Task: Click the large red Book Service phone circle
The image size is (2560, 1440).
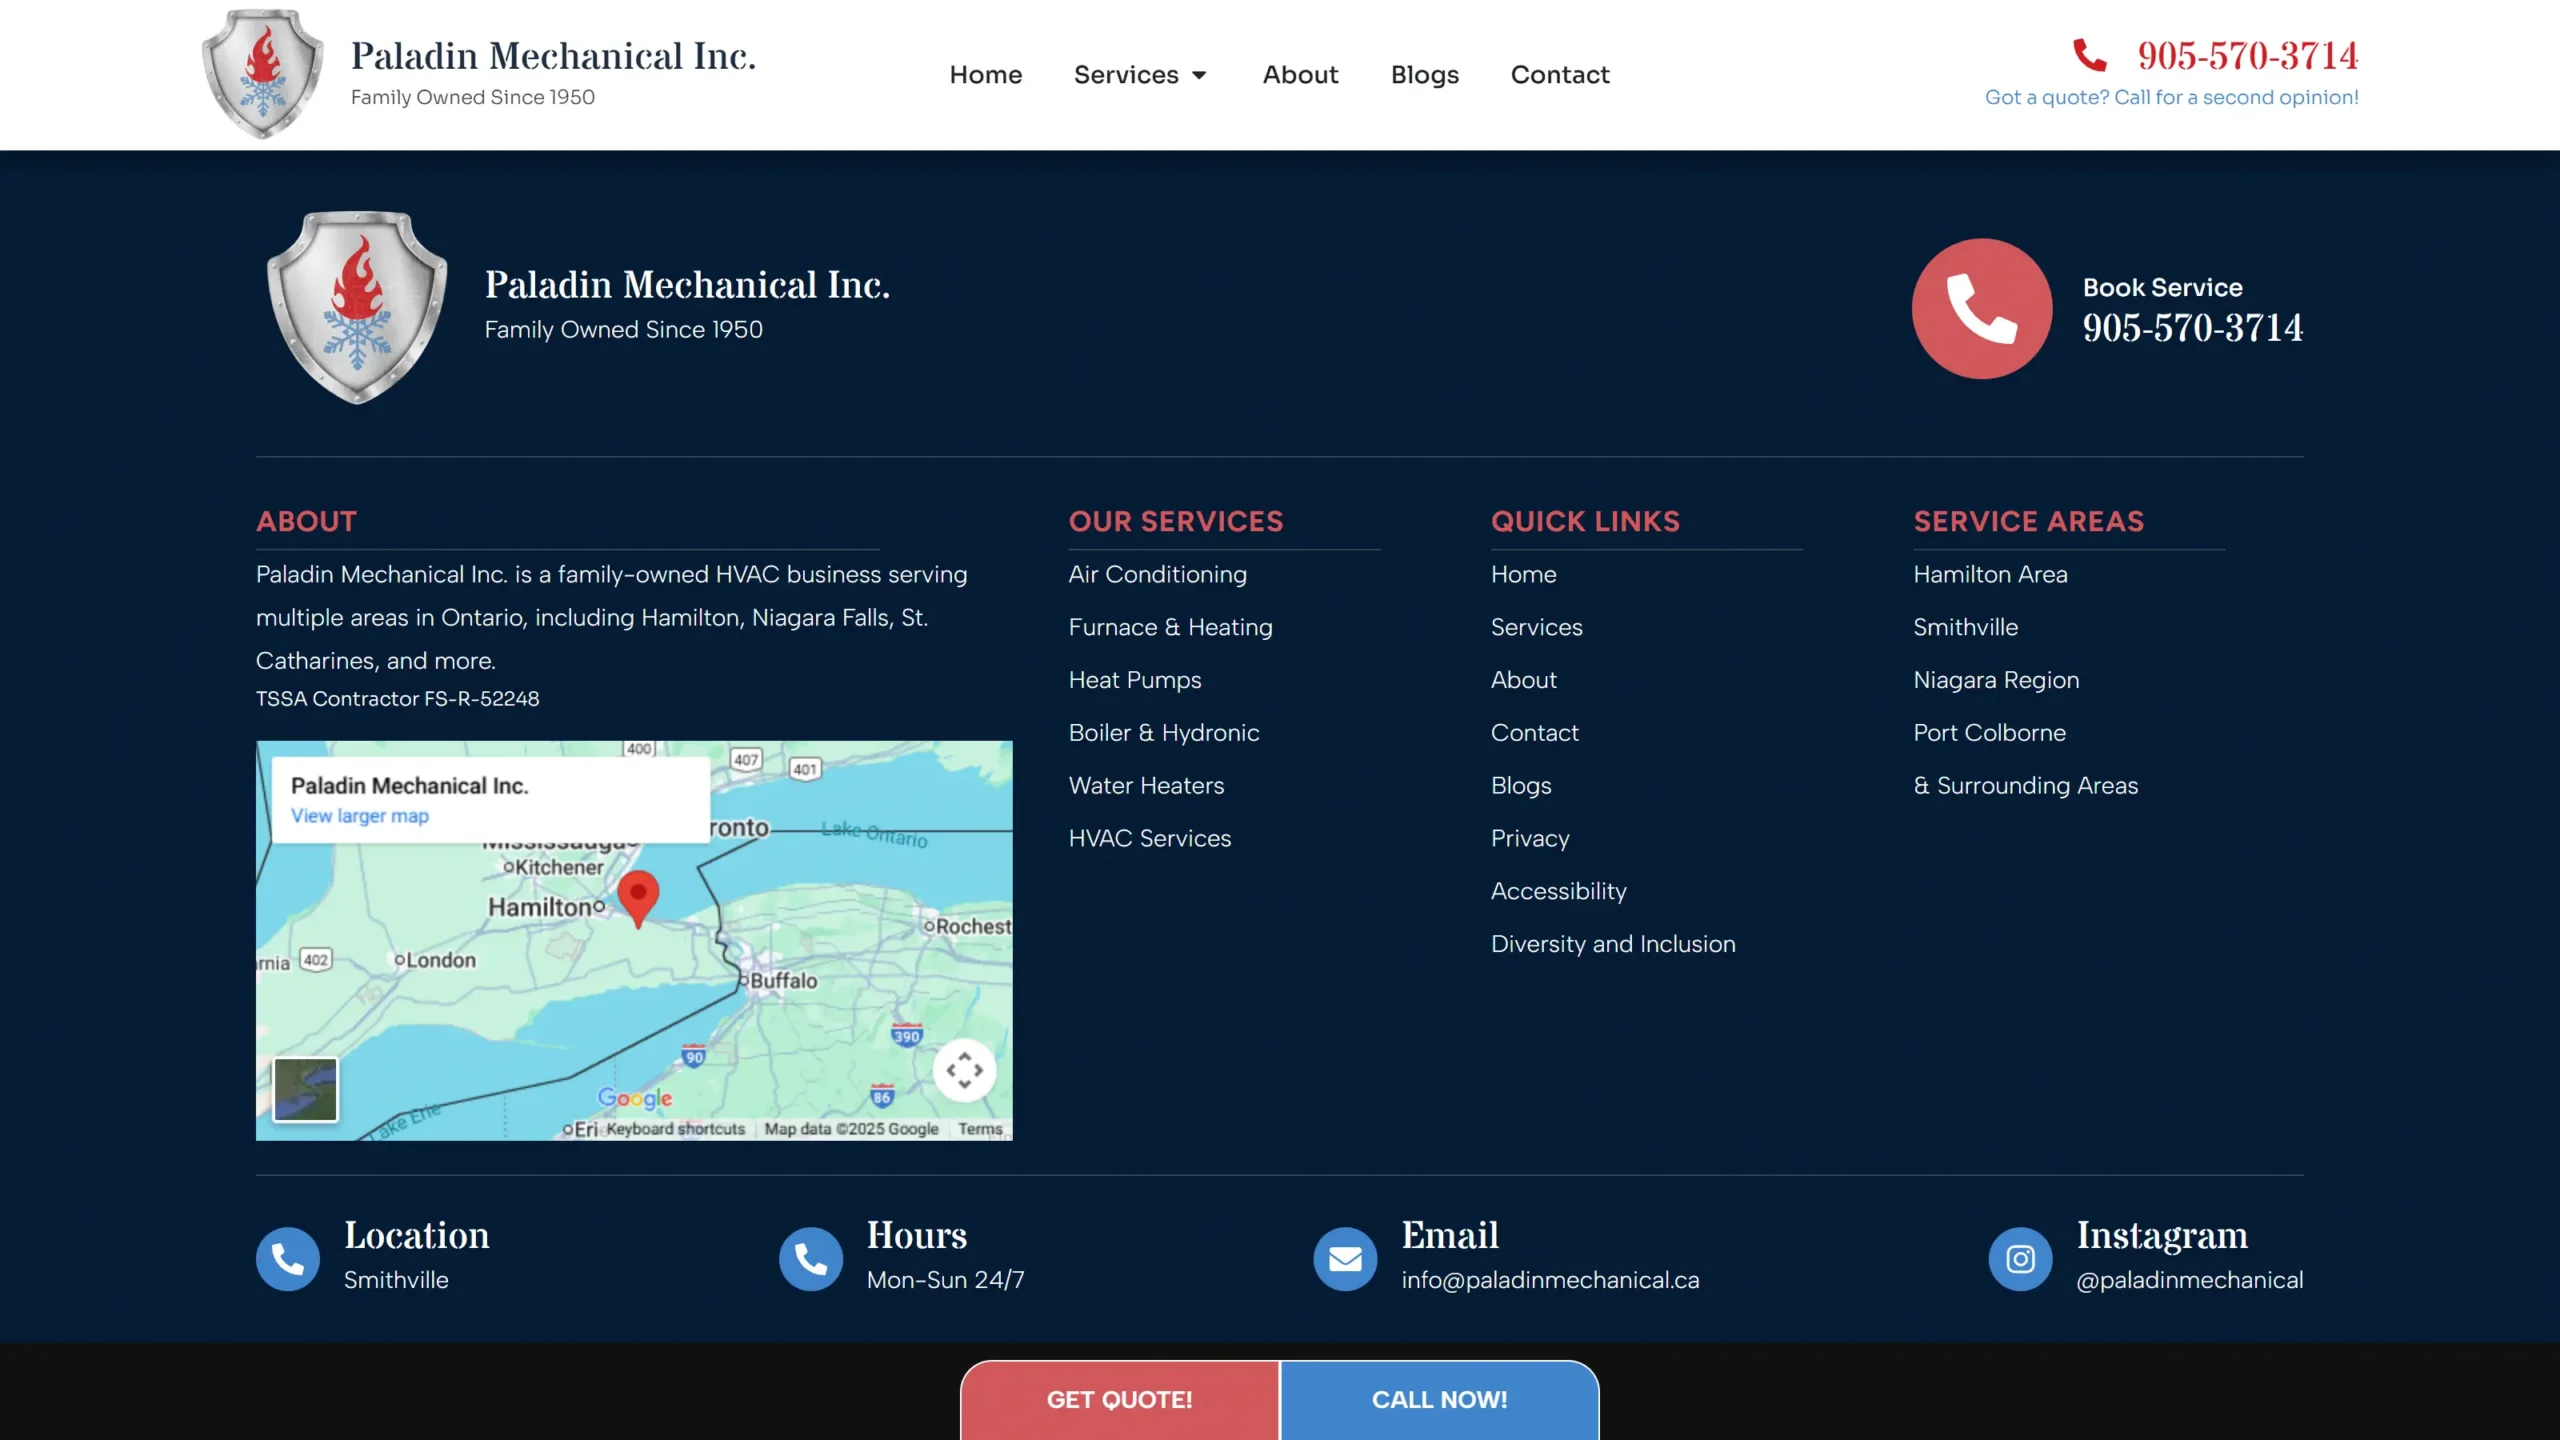Action: (1981, 308)
